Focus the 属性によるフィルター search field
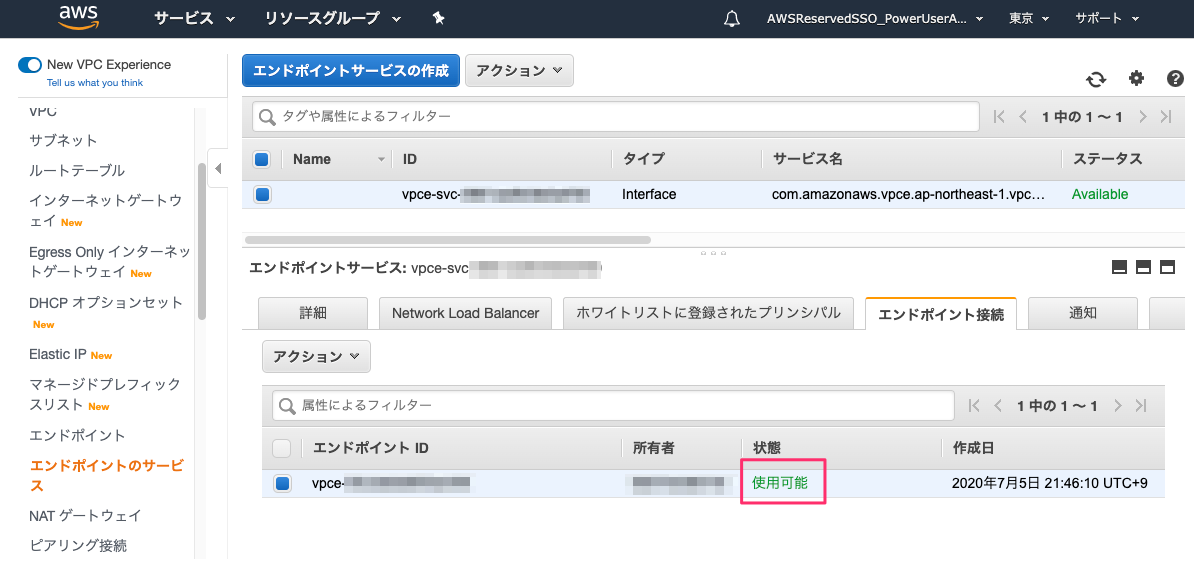 click(613, 406)
